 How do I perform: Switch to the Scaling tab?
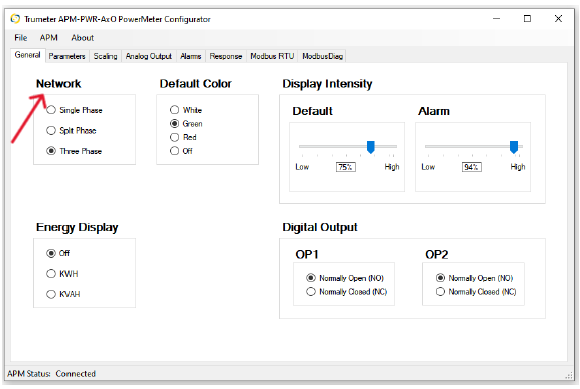point(105,56)
